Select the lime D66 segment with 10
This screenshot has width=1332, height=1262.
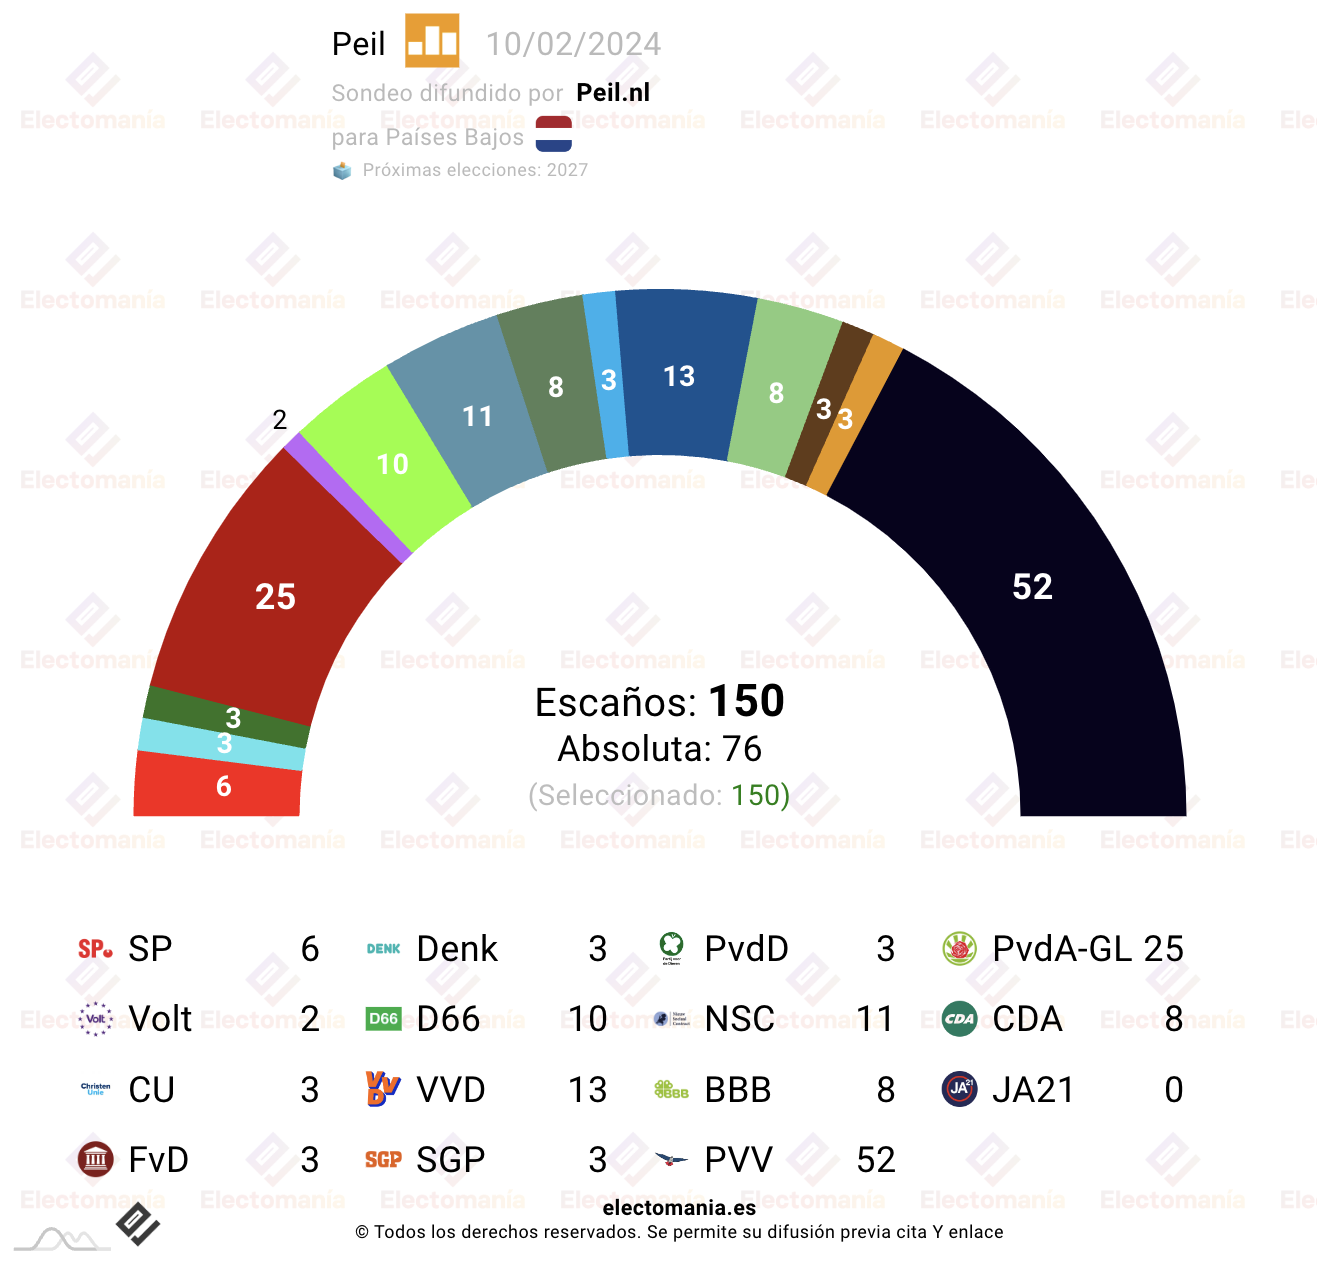tap(392, 463)
